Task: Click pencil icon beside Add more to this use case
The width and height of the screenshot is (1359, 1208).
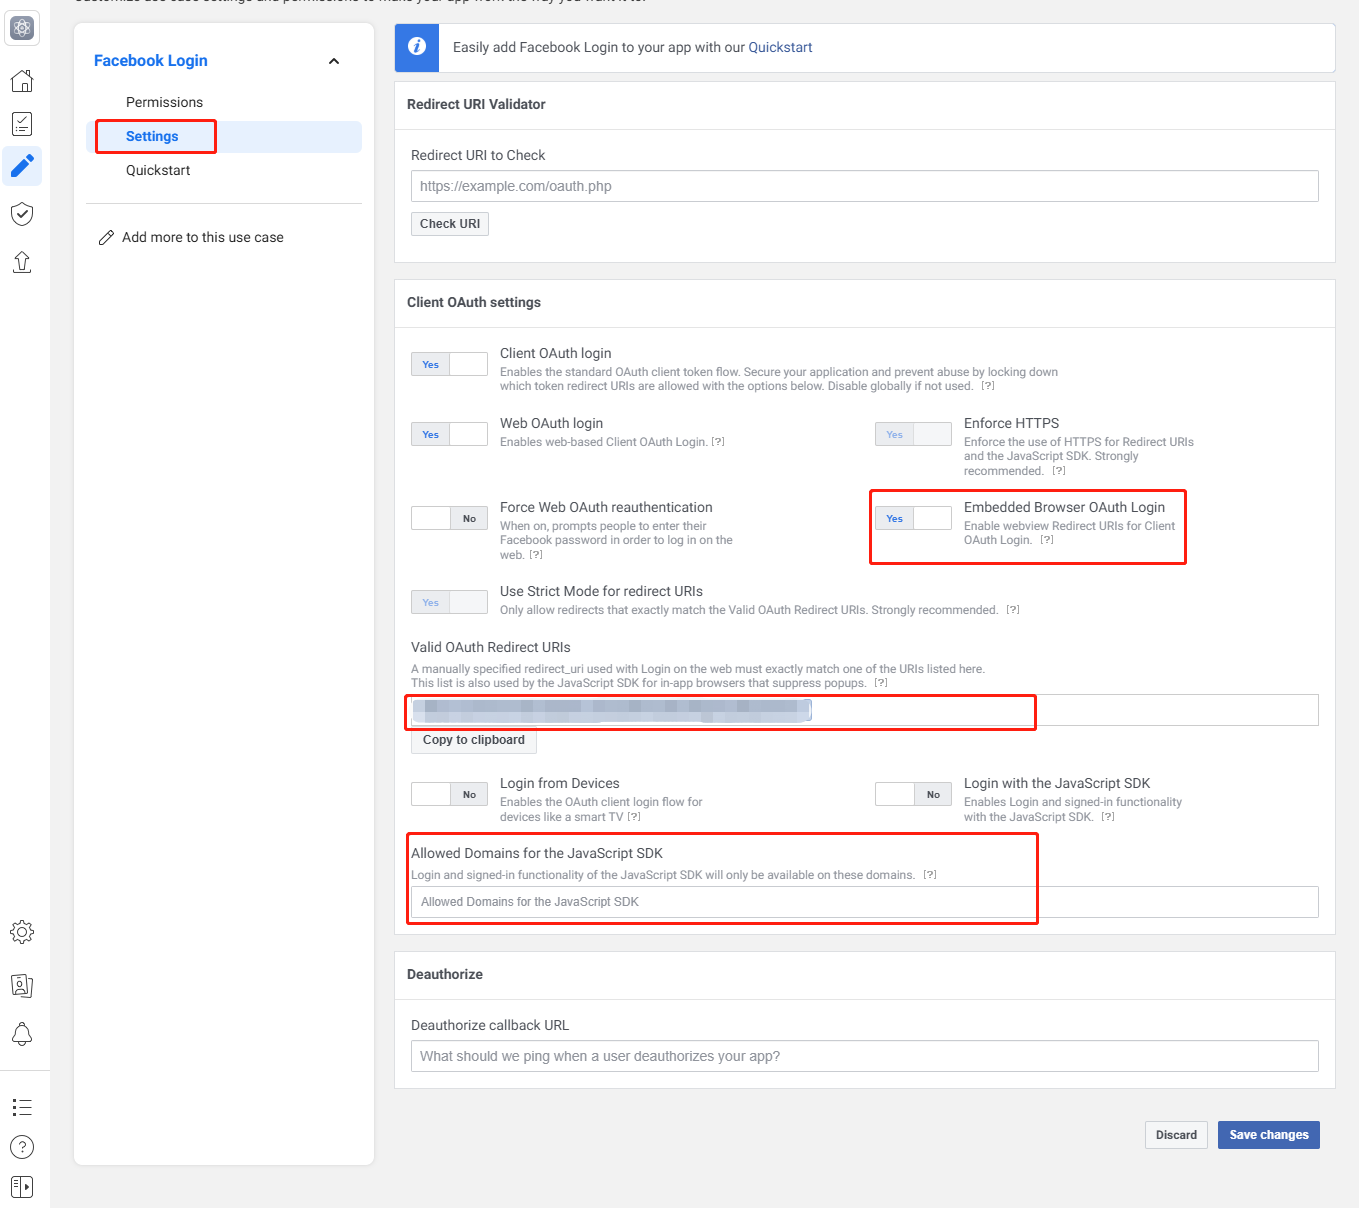Action: tap(106, 238)
